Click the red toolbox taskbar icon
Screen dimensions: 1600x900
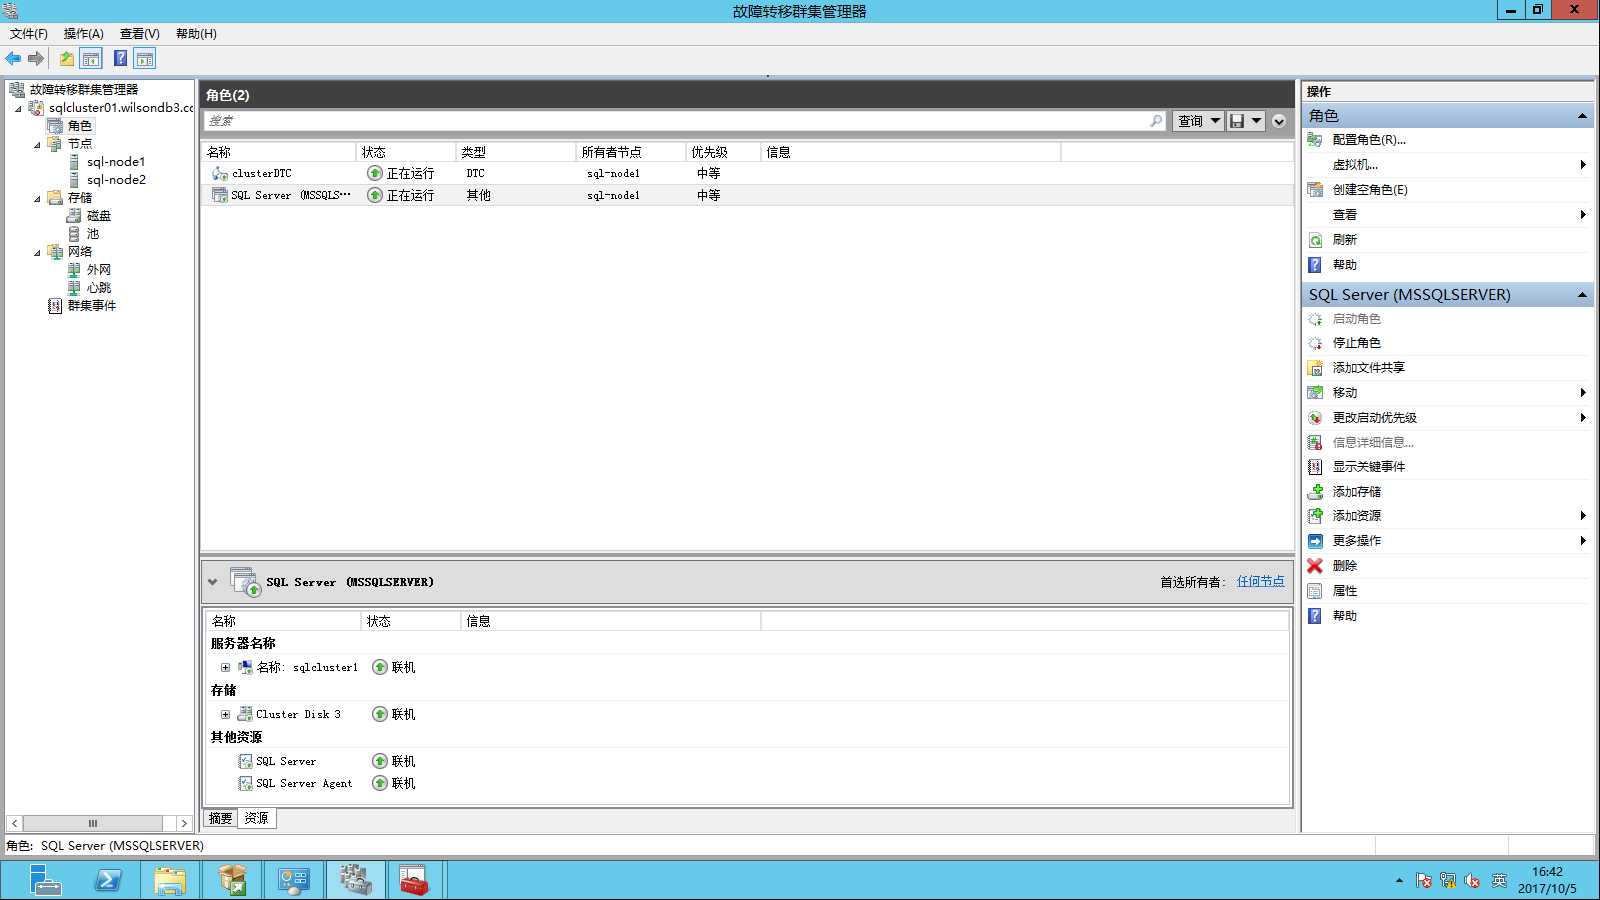pyautogui.click(x=413, y=881)
